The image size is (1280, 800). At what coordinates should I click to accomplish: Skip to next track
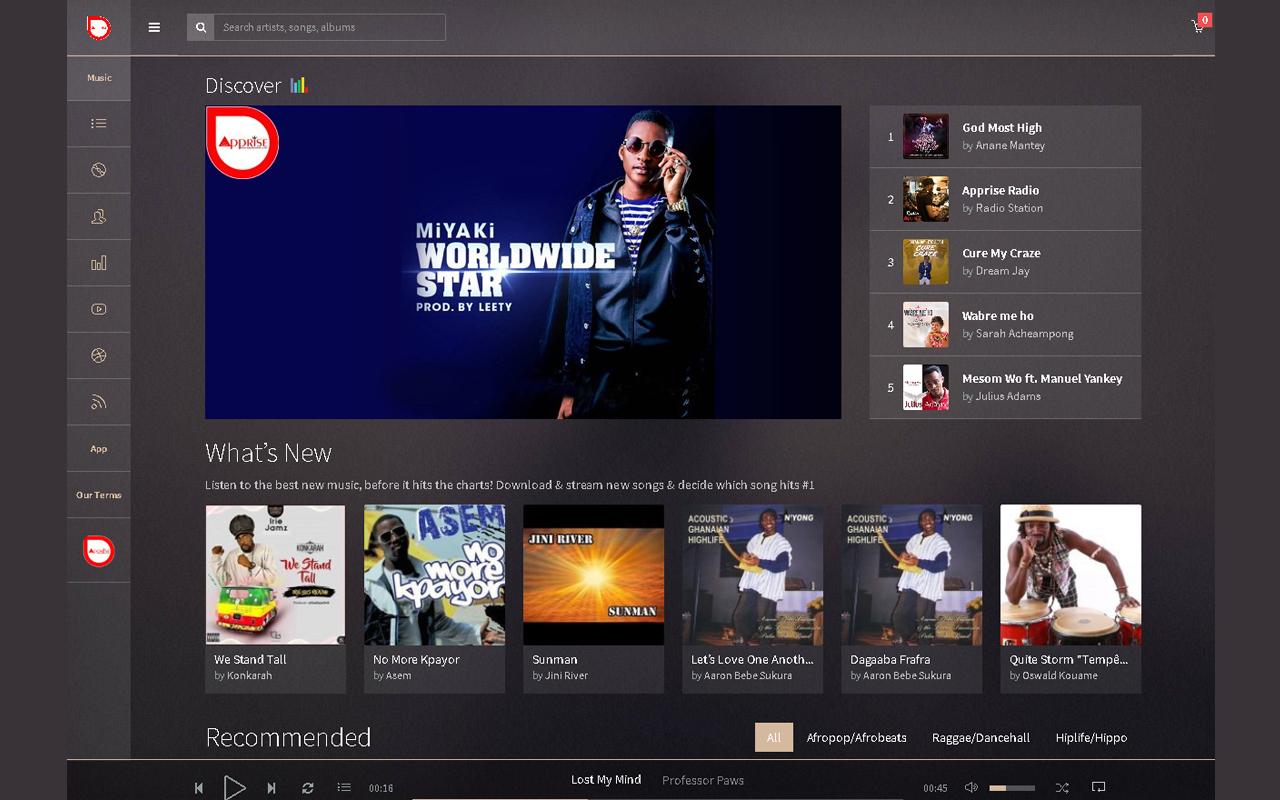pyautogui.click(x=271, y=788)
